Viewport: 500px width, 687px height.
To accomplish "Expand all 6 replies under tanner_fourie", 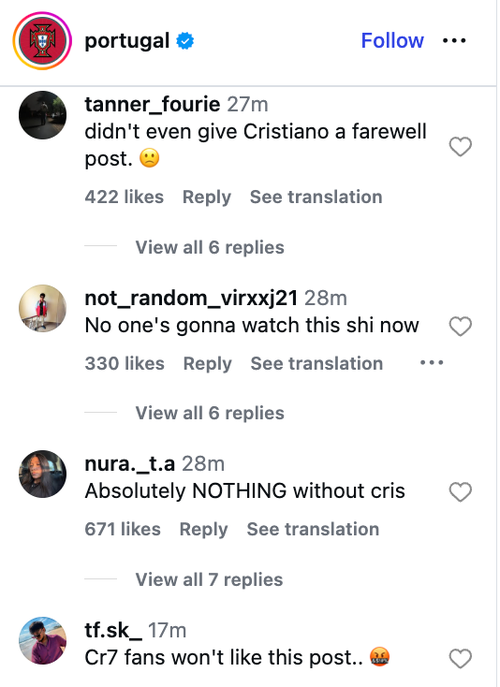I will [x=209, y=248].
